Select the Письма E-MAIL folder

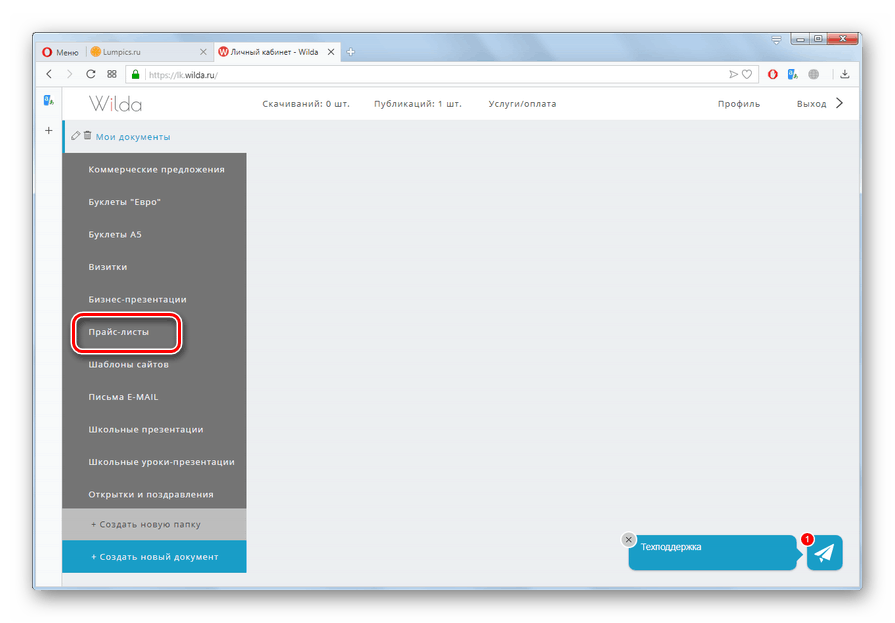(155, 397)
